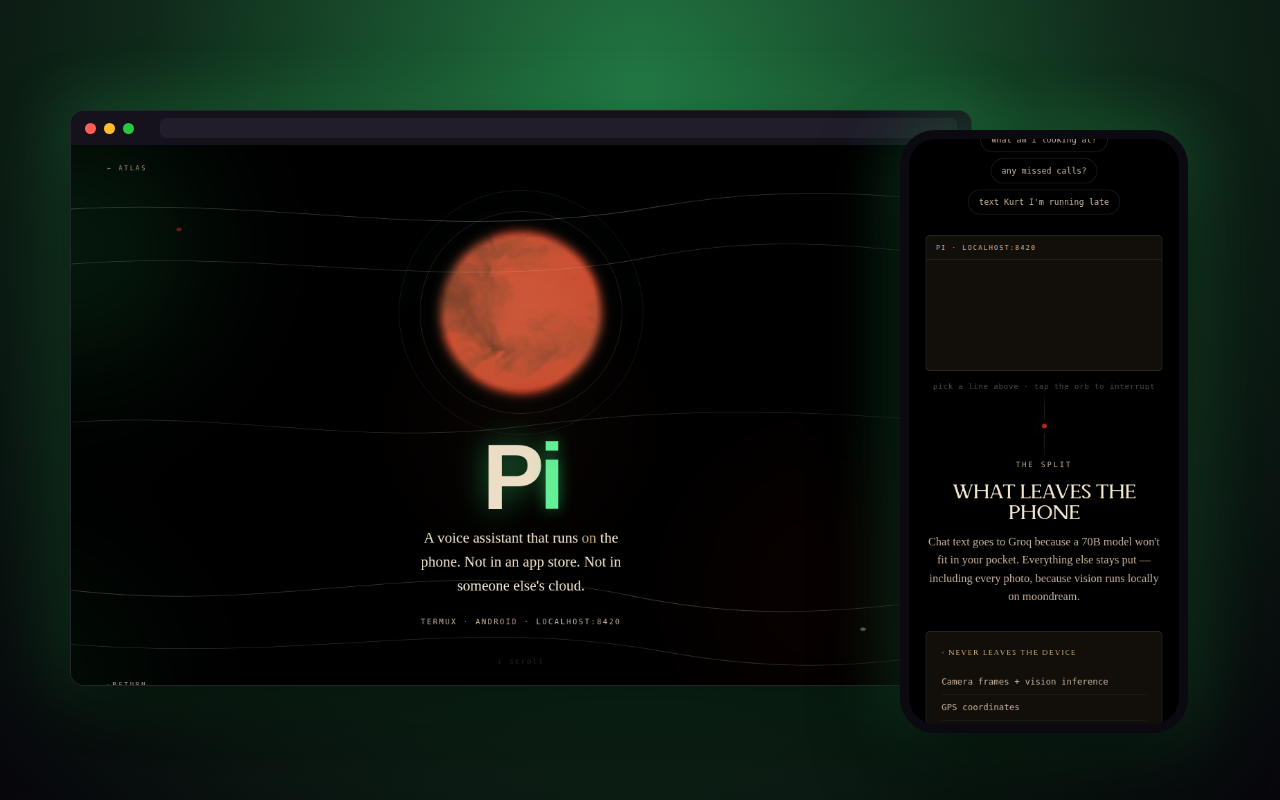1280x800 pixels.
Task: Click inside the empty phone console panel
Action: 1044,315
